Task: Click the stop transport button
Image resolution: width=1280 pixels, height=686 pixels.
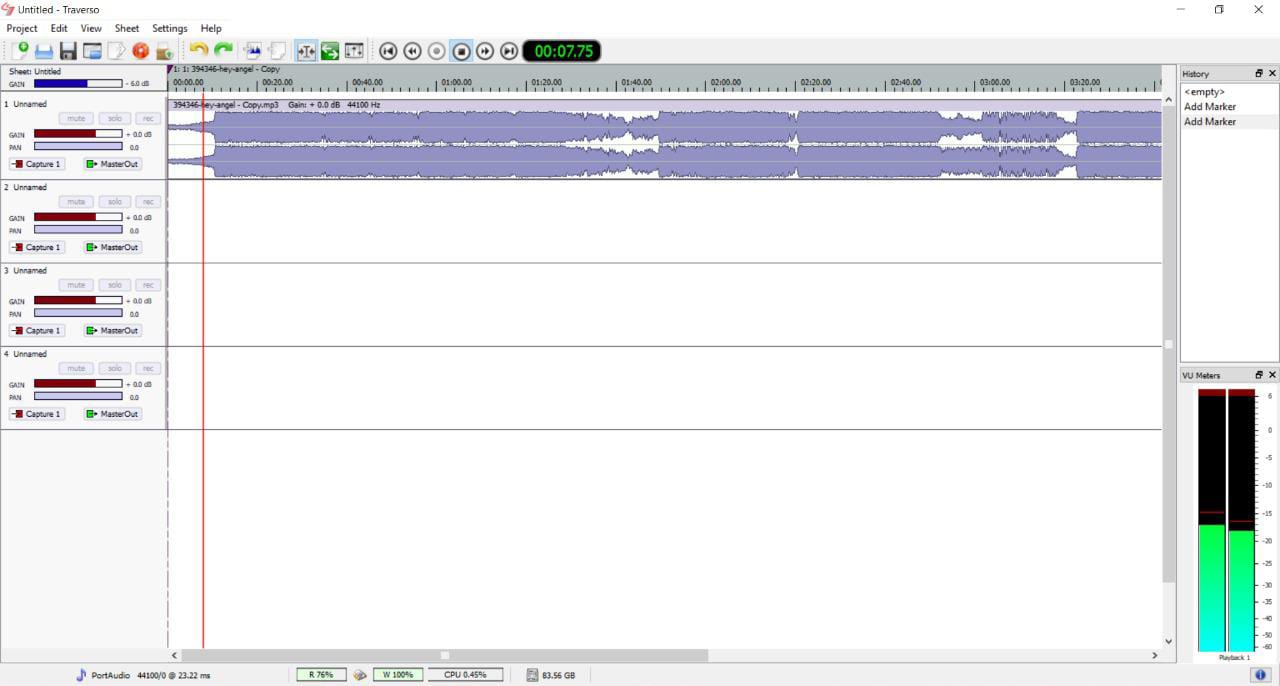Action: tap(461, 51)
